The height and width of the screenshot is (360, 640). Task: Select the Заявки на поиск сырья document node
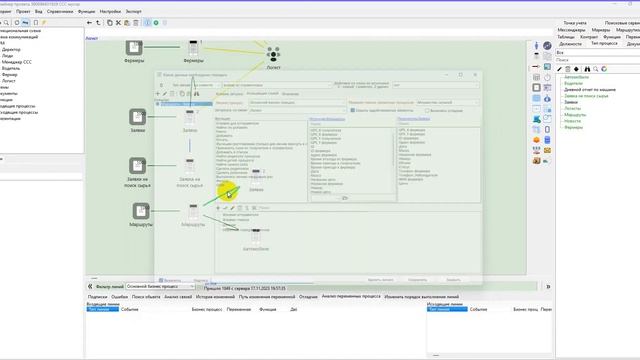[138, 166]
